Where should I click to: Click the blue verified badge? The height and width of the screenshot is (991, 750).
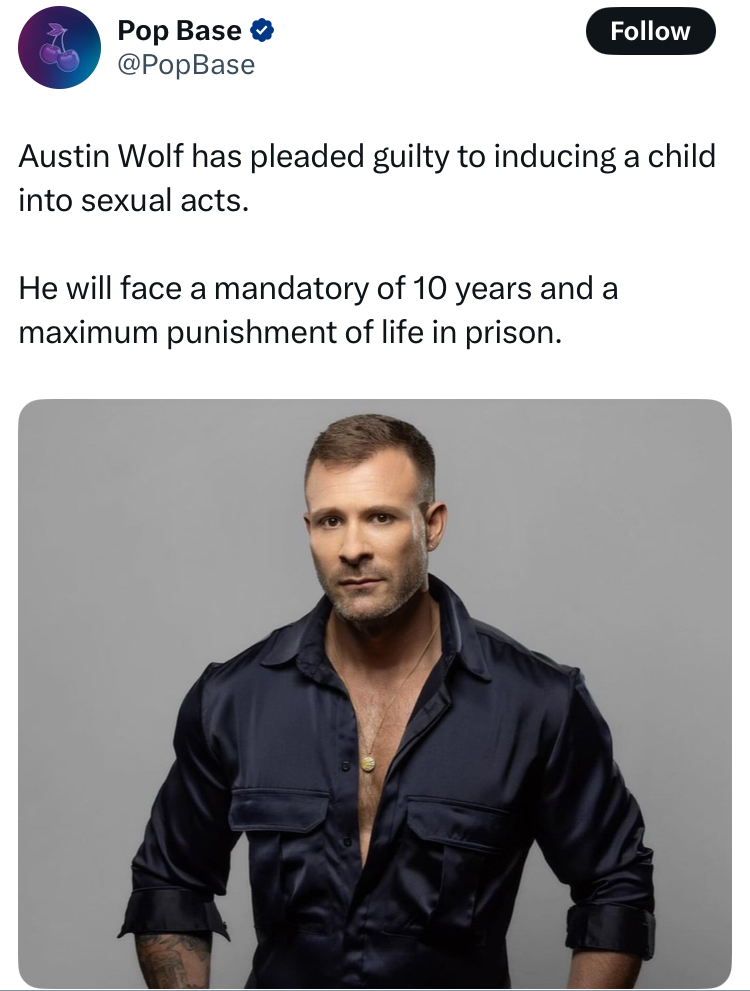pyautogui.click(x=262, y=30)
